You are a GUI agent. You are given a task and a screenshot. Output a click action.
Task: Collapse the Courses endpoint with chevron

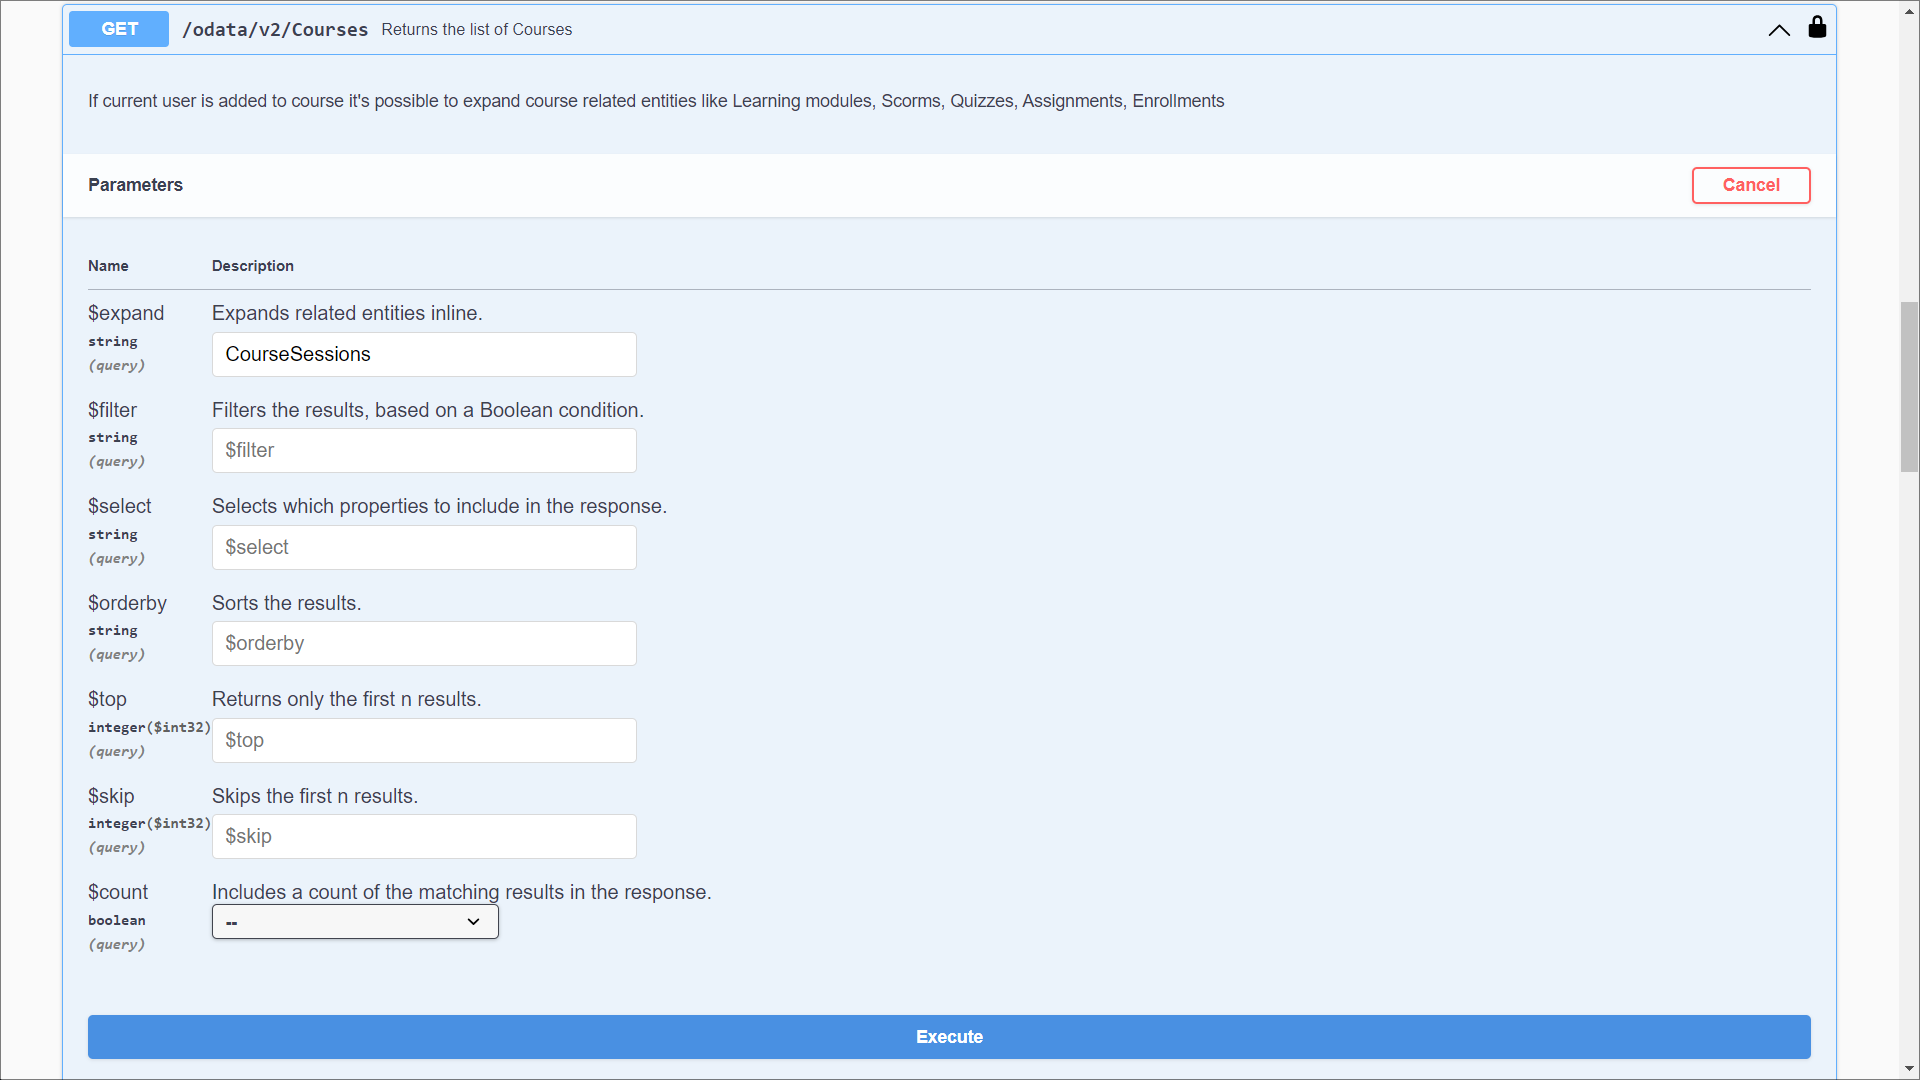(x=1779, y=30)
